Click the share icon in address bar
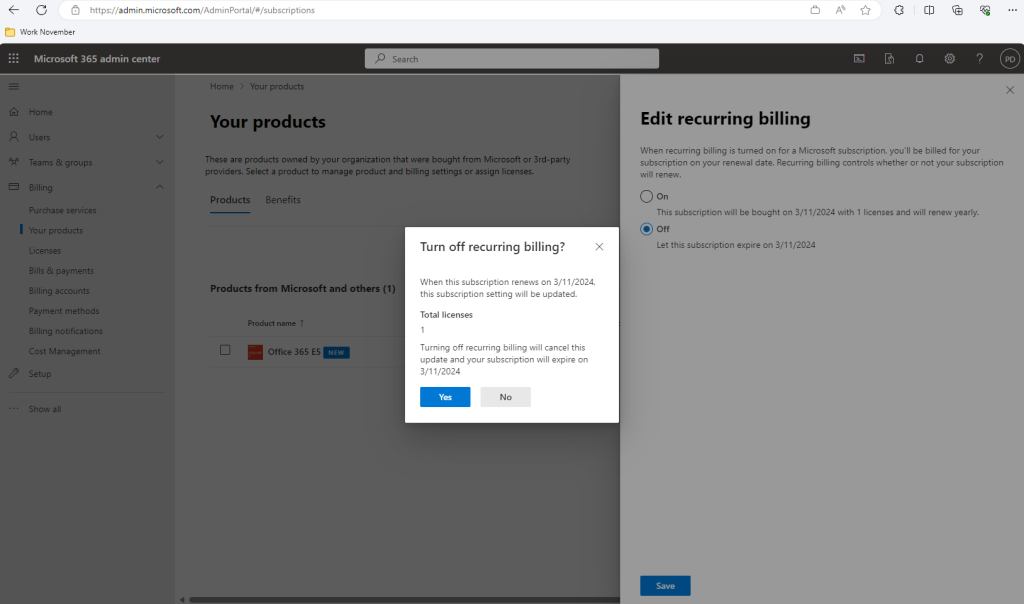The image size is (1024, 604). pos(815,10)
